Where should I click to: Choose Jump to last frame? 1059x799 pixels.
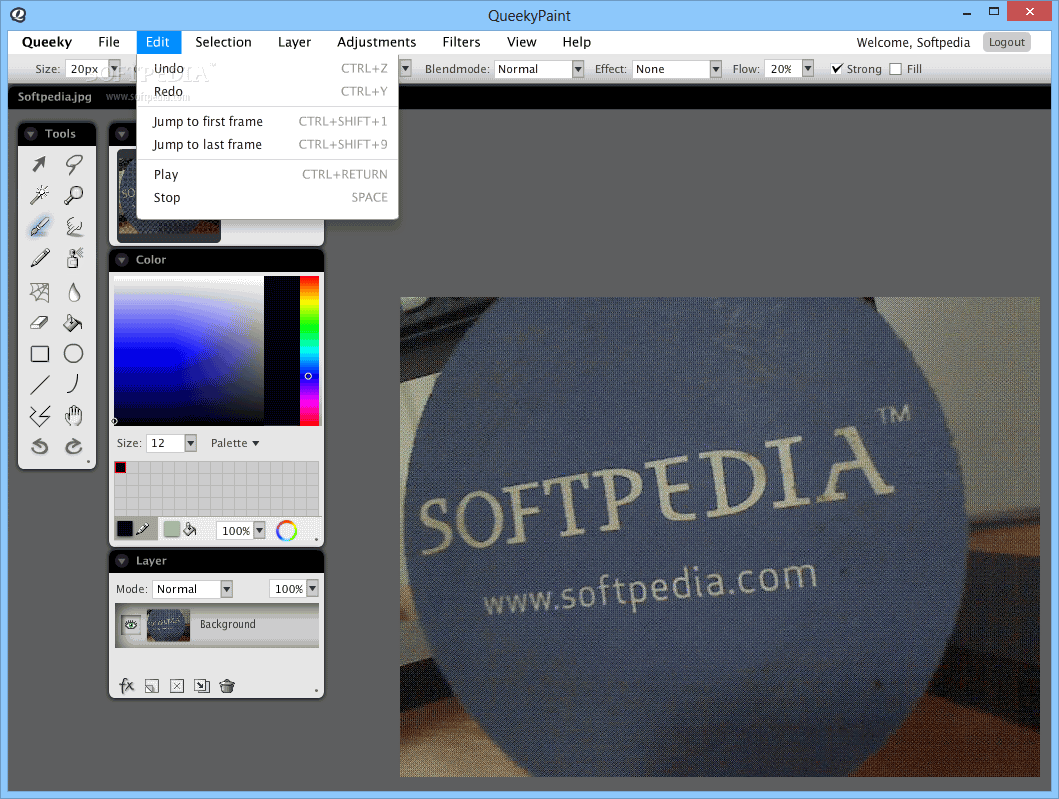coord(267,145)
